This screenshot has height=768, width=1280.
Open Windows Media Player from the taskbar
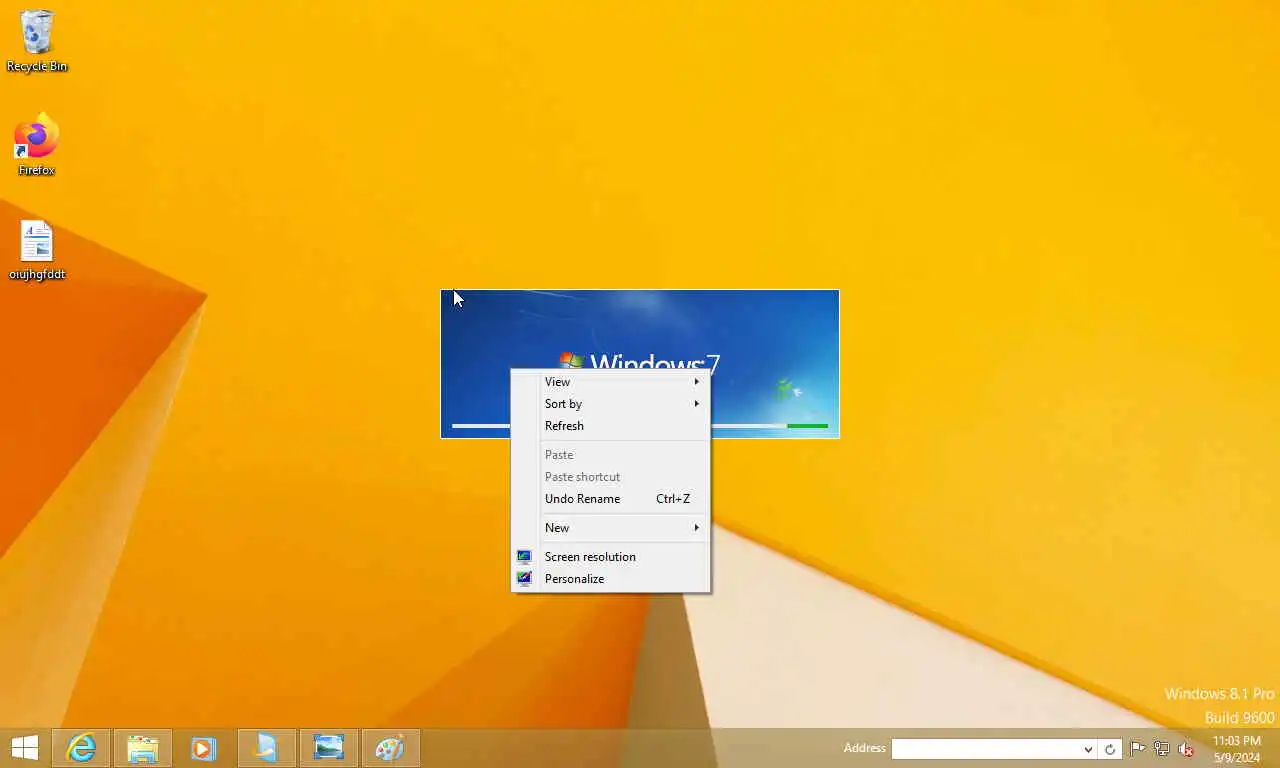(x=204, y=748)
